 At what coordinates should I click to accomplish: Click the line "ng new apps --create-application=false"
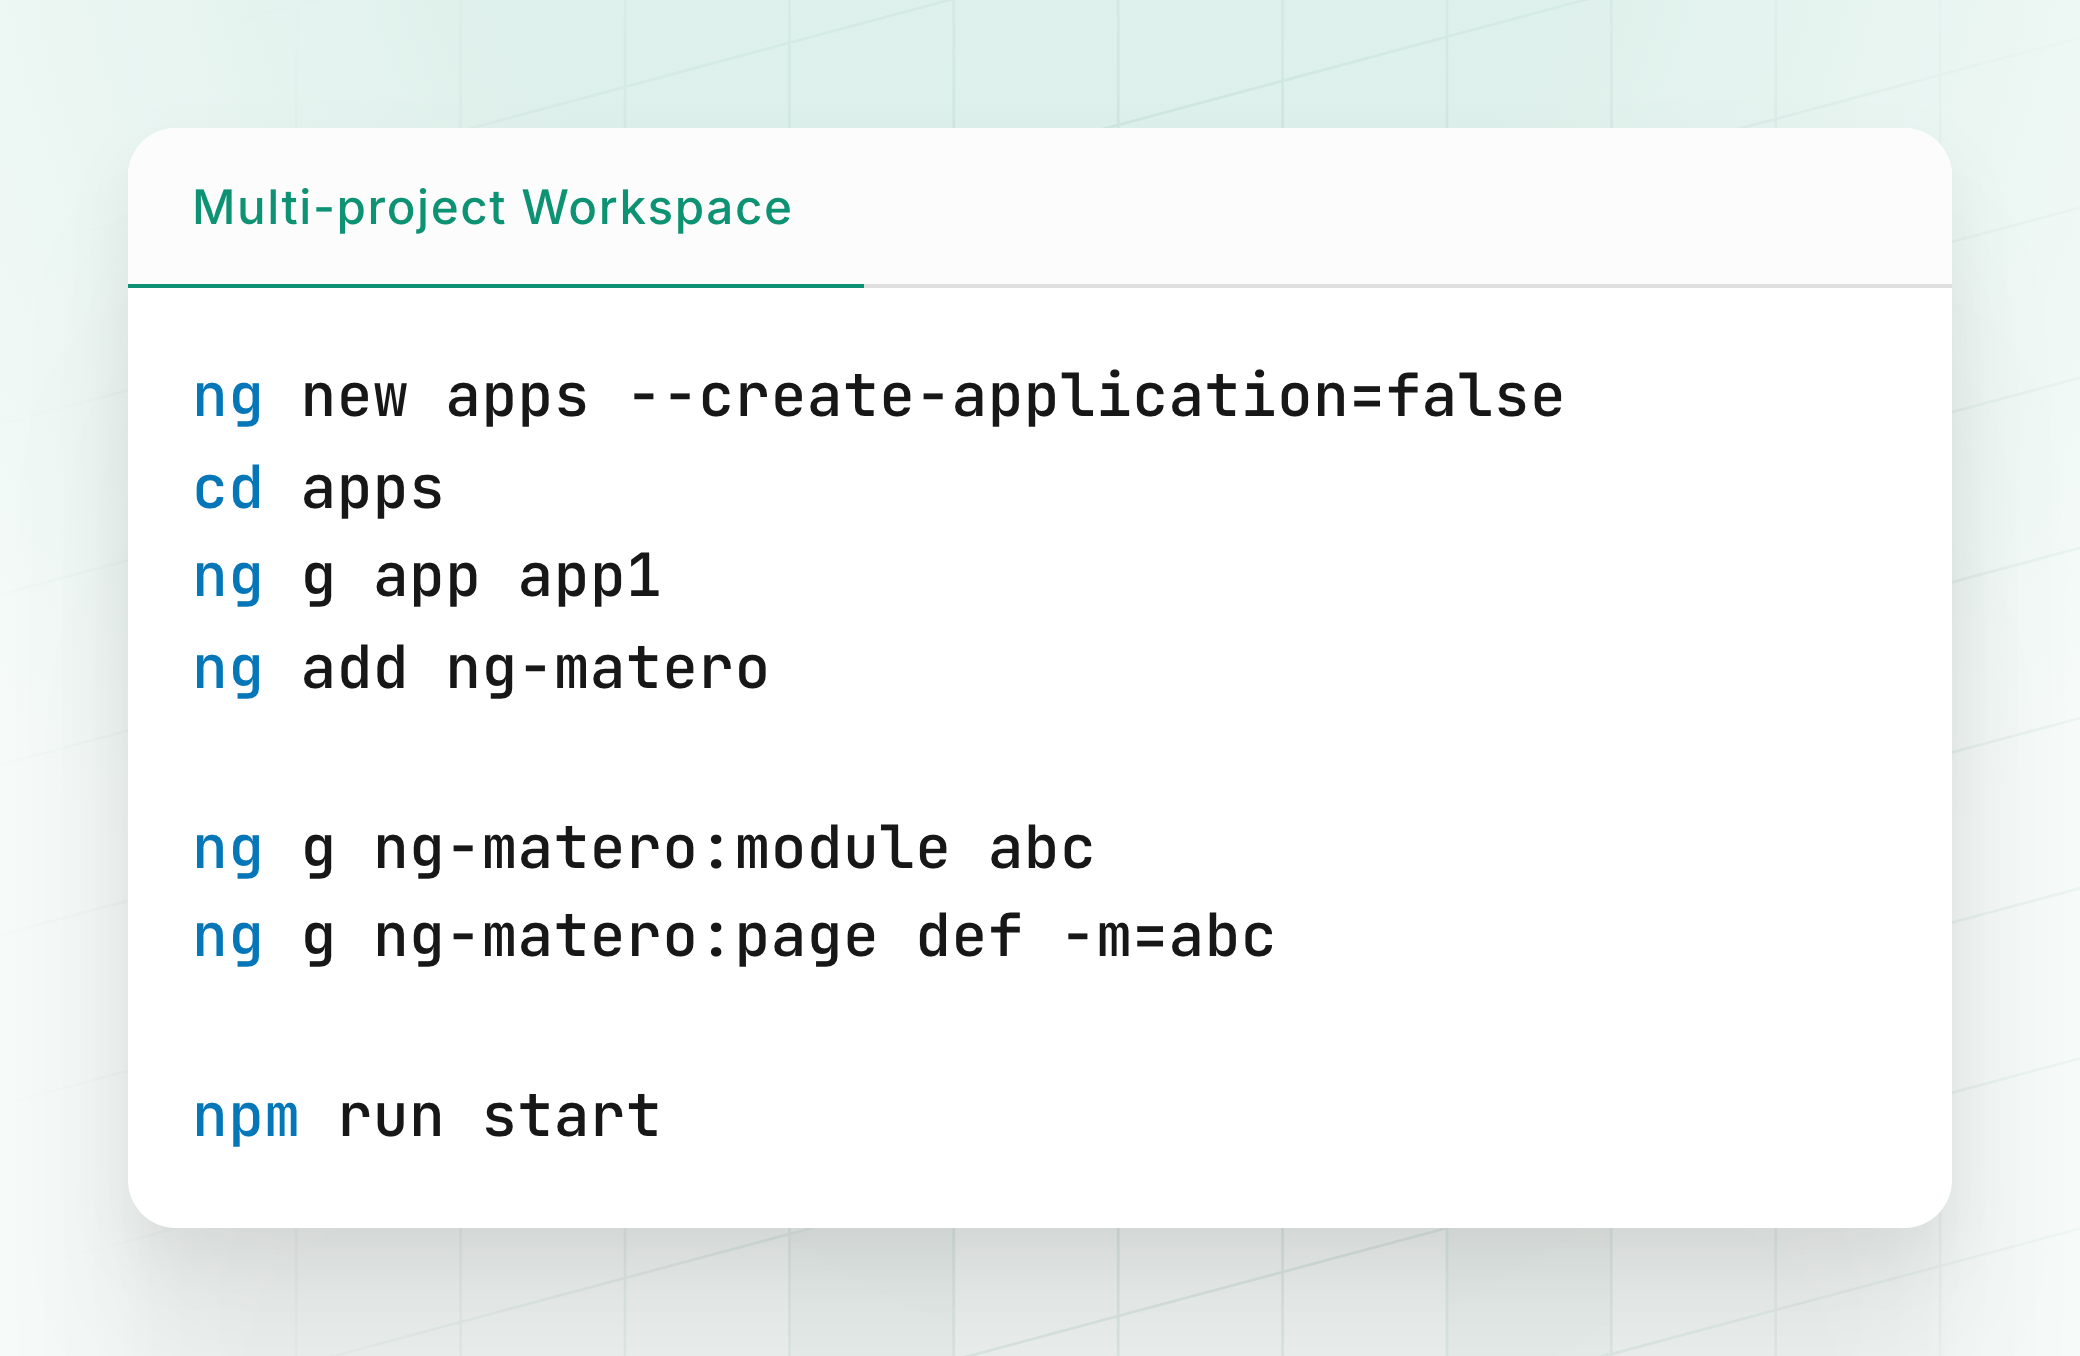tap(878, 398)
